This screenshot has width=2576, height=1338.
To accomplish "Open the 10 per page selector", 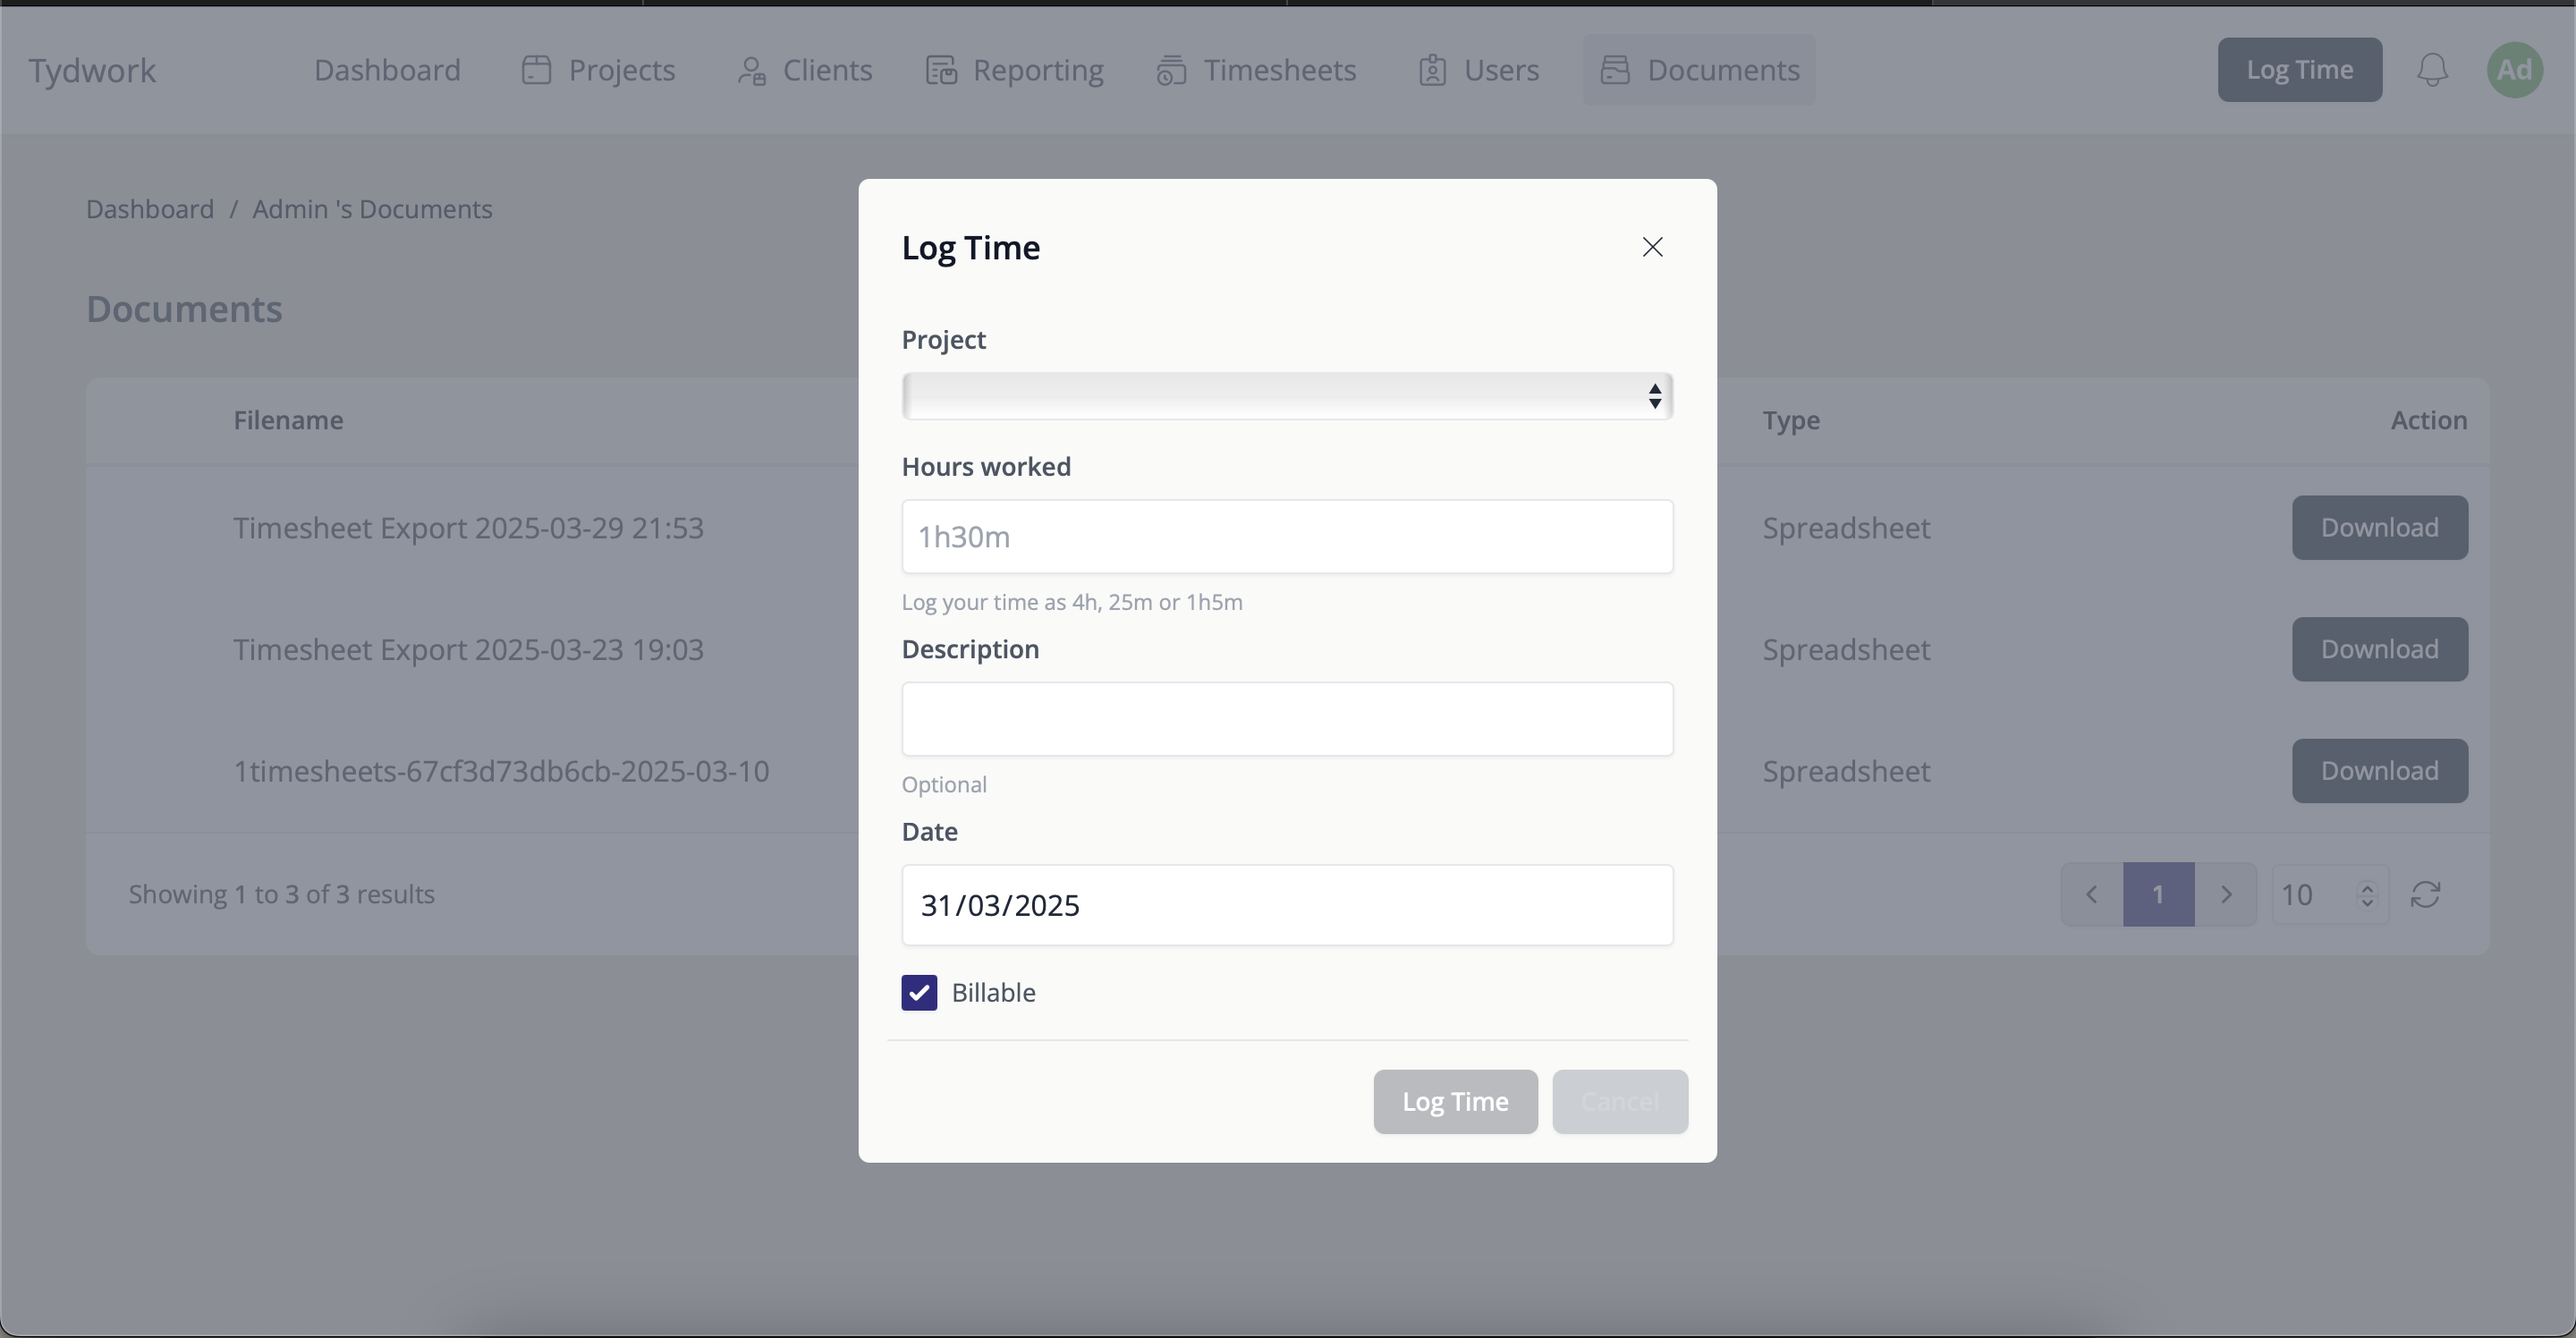I will (2329, 894).
